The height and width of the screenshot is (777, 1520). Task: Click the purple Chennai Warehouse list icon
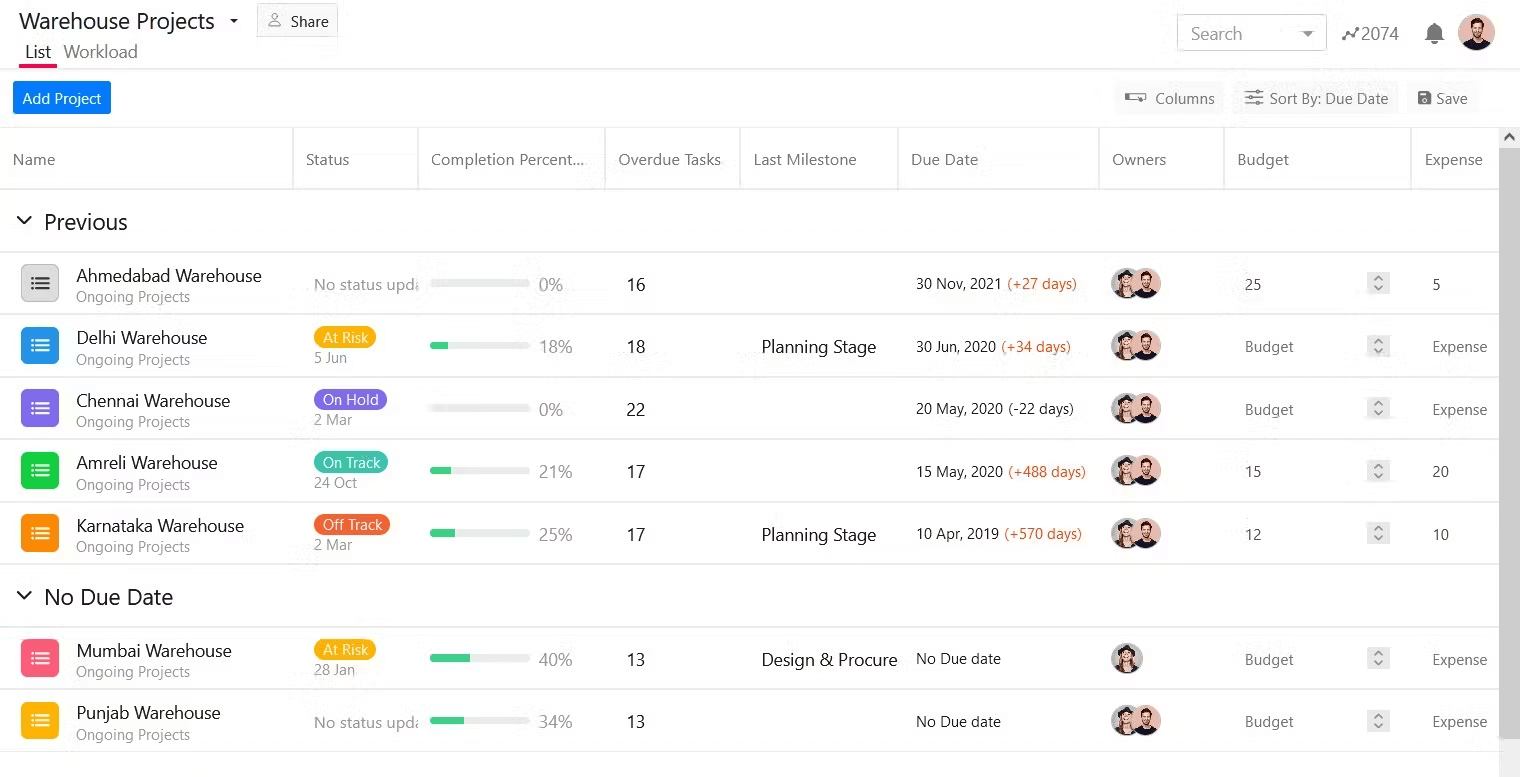(x=40, y=408)
